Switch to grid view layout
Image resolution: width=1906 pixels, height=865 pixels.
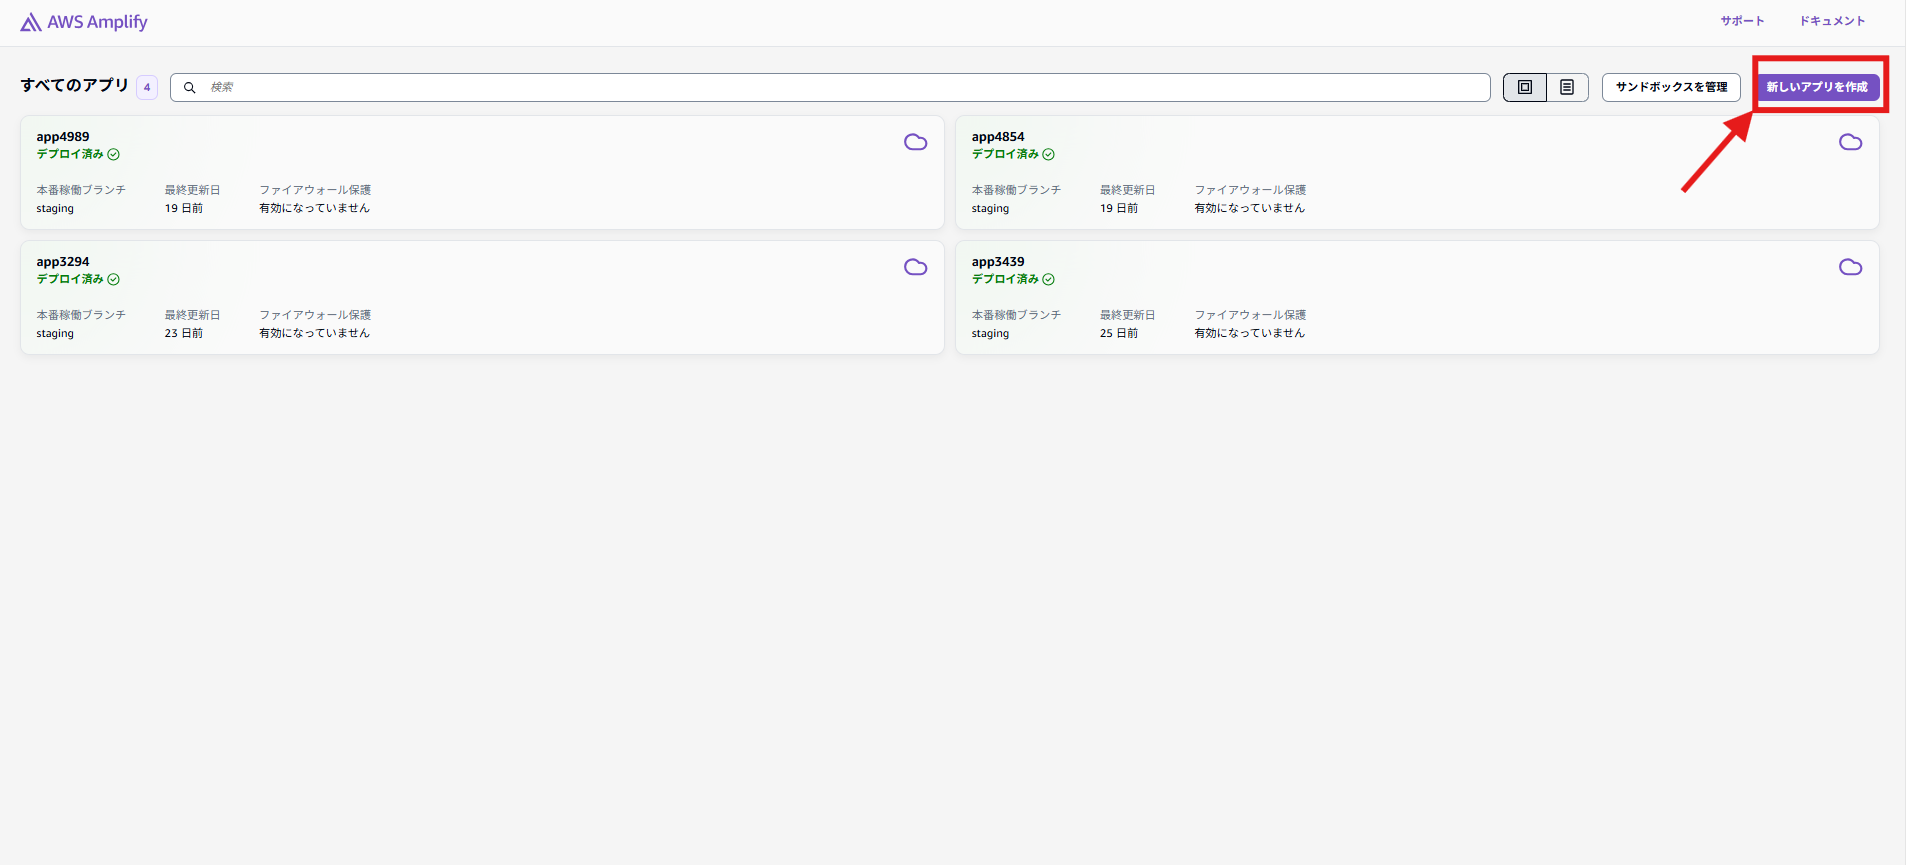point(1525,88)
